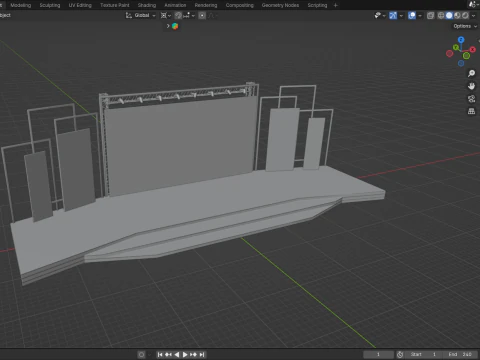Toggle the camera view icon
This screenshot has width=480, height=360.
[471, 99]
